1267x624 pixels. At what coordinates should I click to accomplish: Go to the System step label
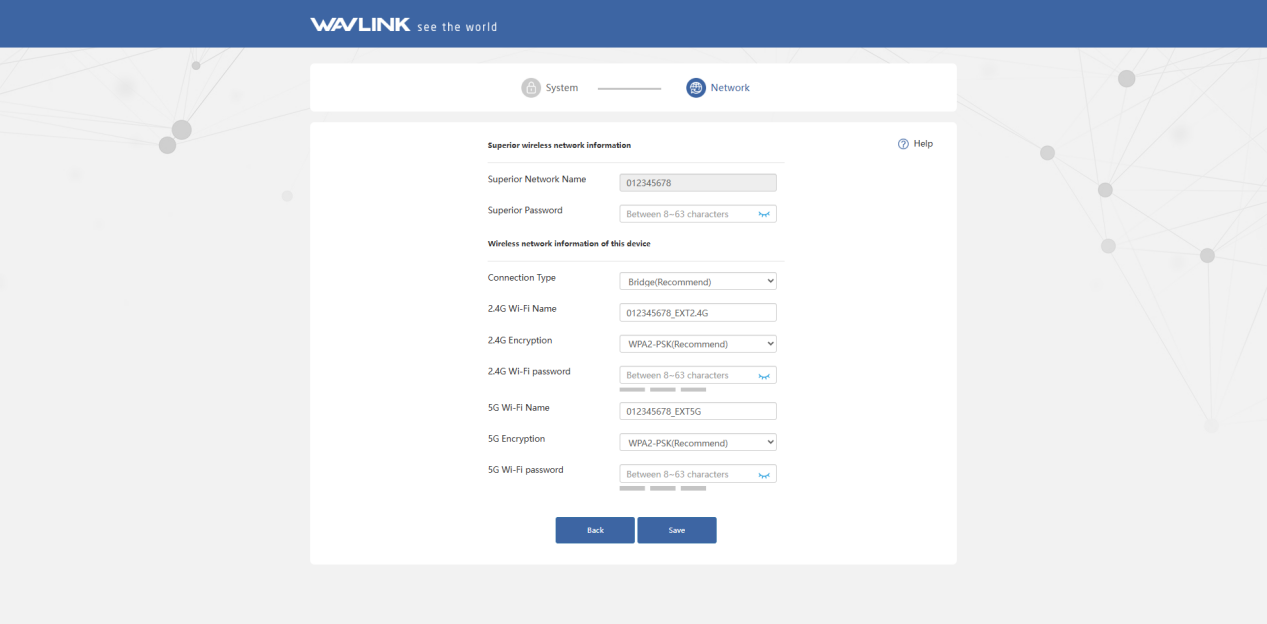[562, 88]
